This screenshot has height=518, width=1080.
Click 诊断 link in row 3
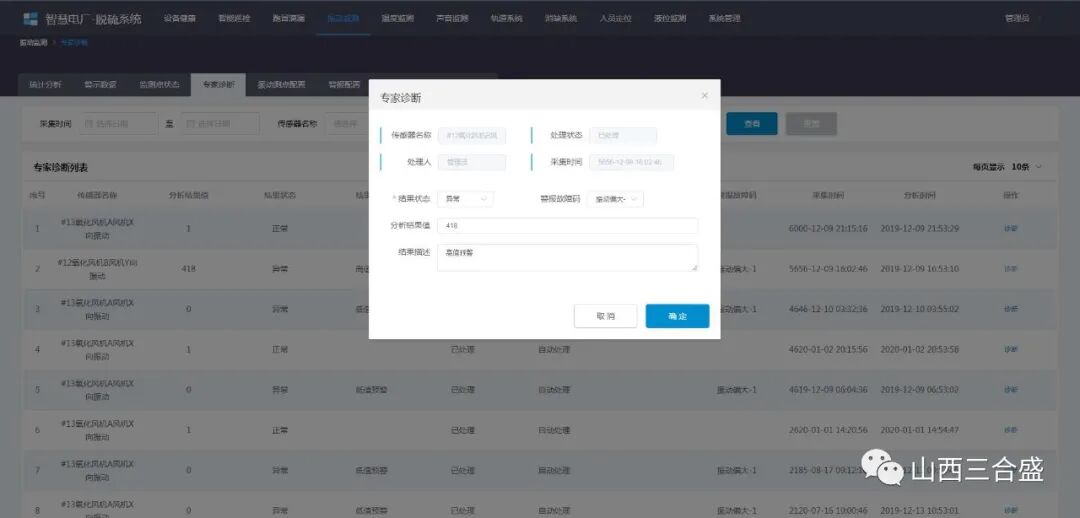point(1010,309)
